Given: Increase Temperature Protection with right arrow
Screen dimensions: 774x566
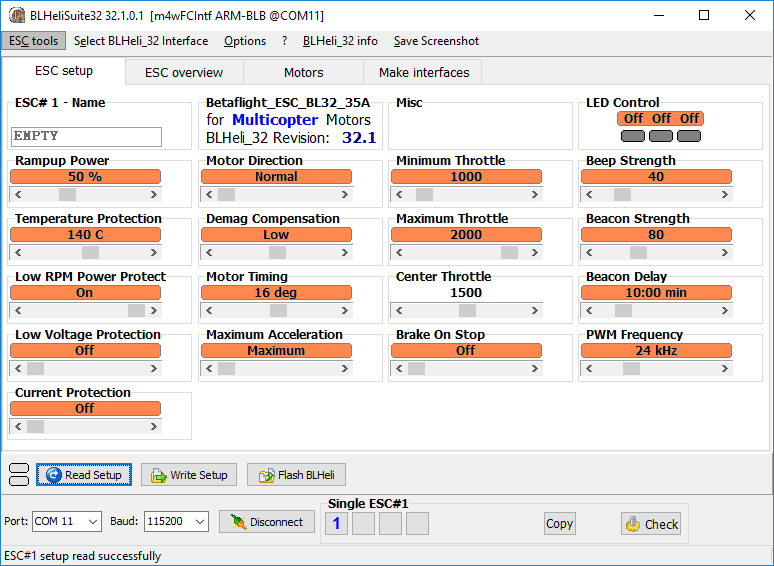Looking at the screenshot, I should coord(154,253).
